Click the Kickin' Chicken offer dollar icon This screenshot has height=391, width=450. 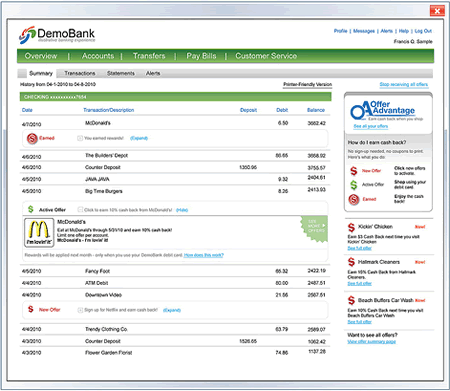click(351, 227)
